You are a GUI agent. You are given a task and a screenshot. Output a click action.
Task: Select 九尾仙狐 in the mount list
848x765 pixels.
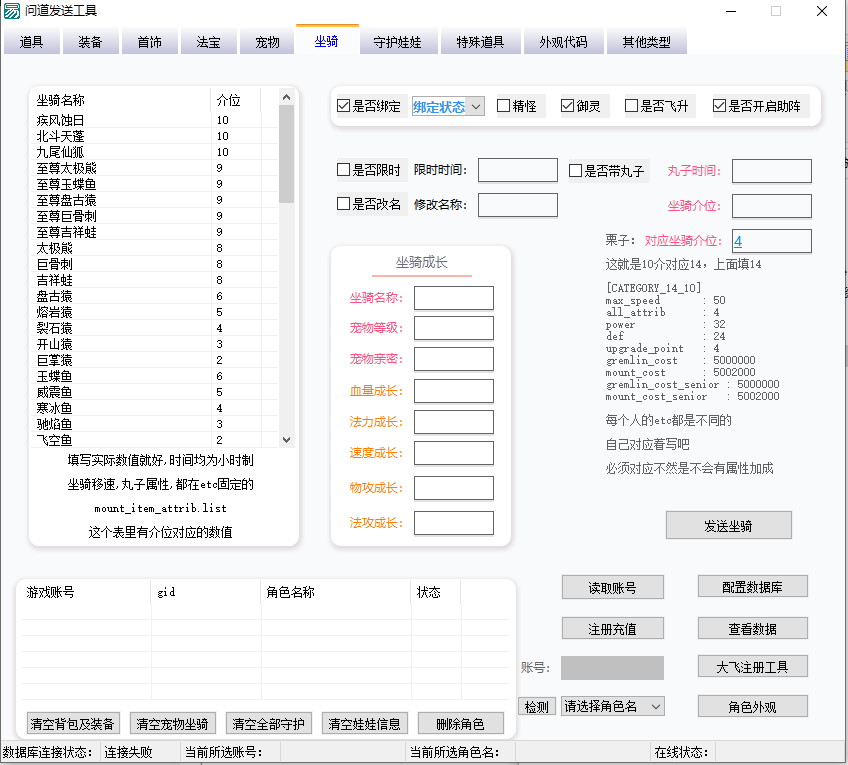63,152
